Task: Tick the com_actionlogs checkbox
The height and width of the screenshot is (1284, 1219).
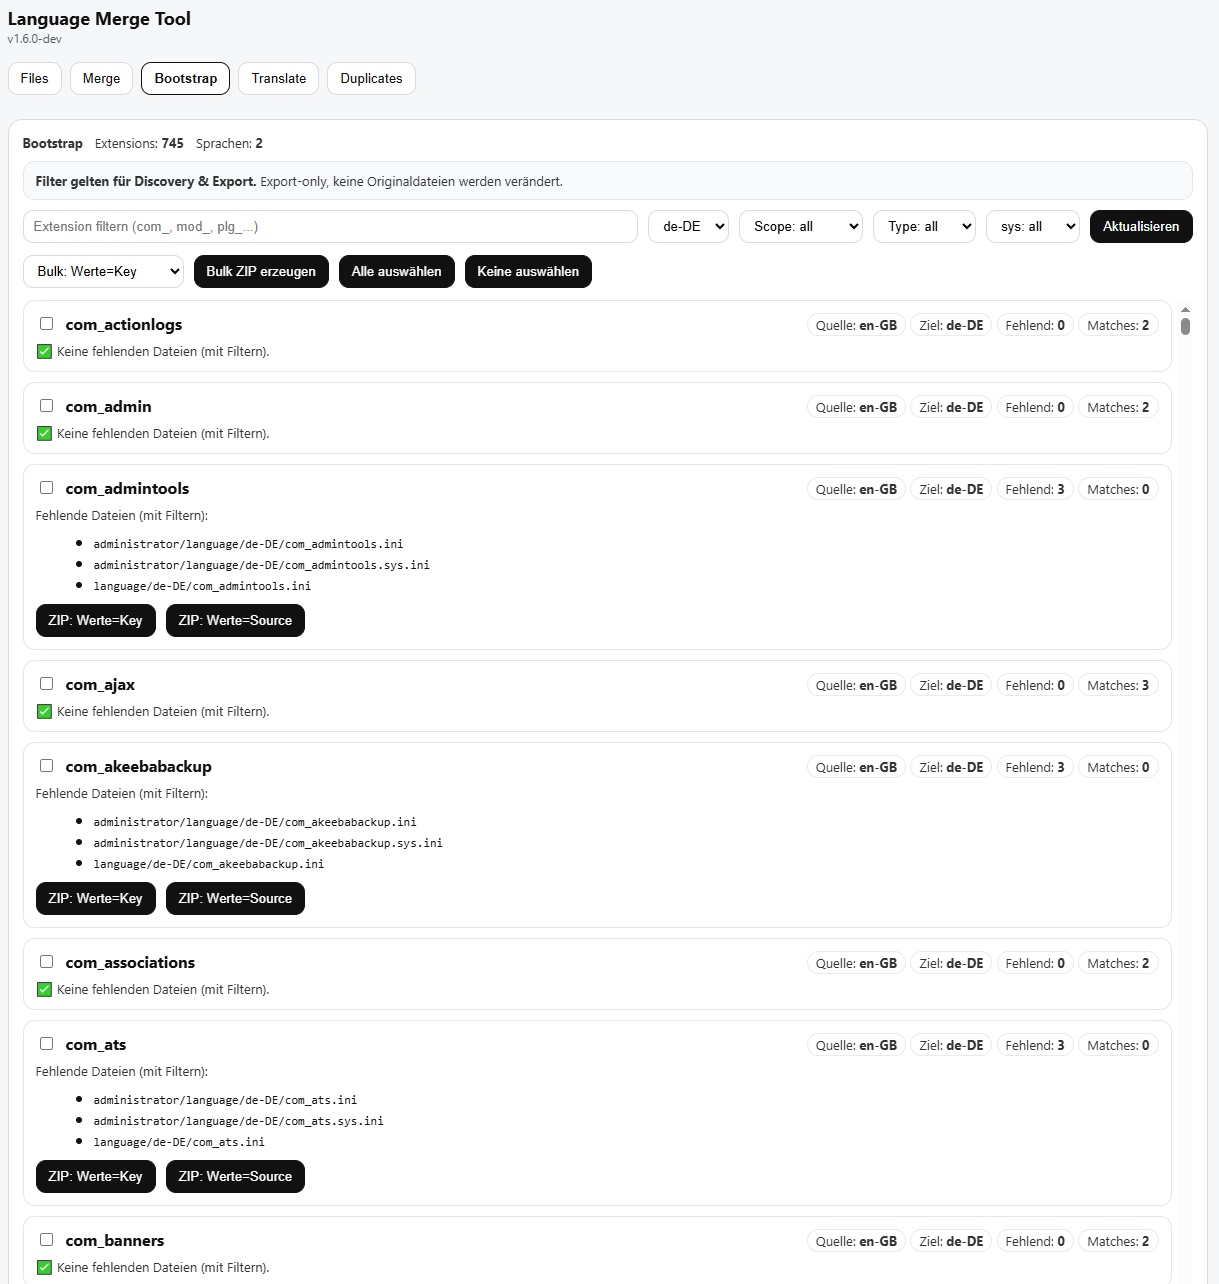Action: [x=46, y=324]
